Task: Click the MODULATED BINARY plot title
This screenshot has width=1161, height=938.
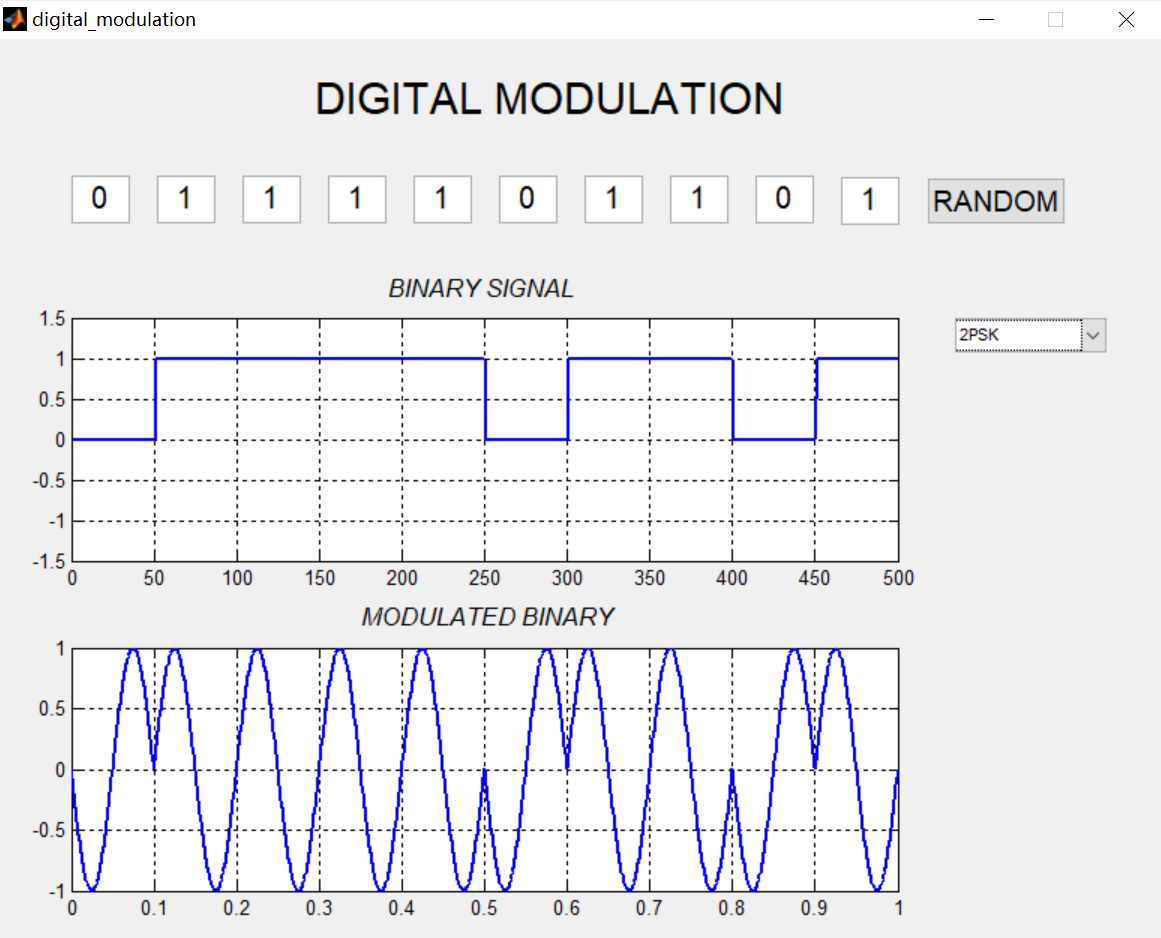Action: click(488, 617)
